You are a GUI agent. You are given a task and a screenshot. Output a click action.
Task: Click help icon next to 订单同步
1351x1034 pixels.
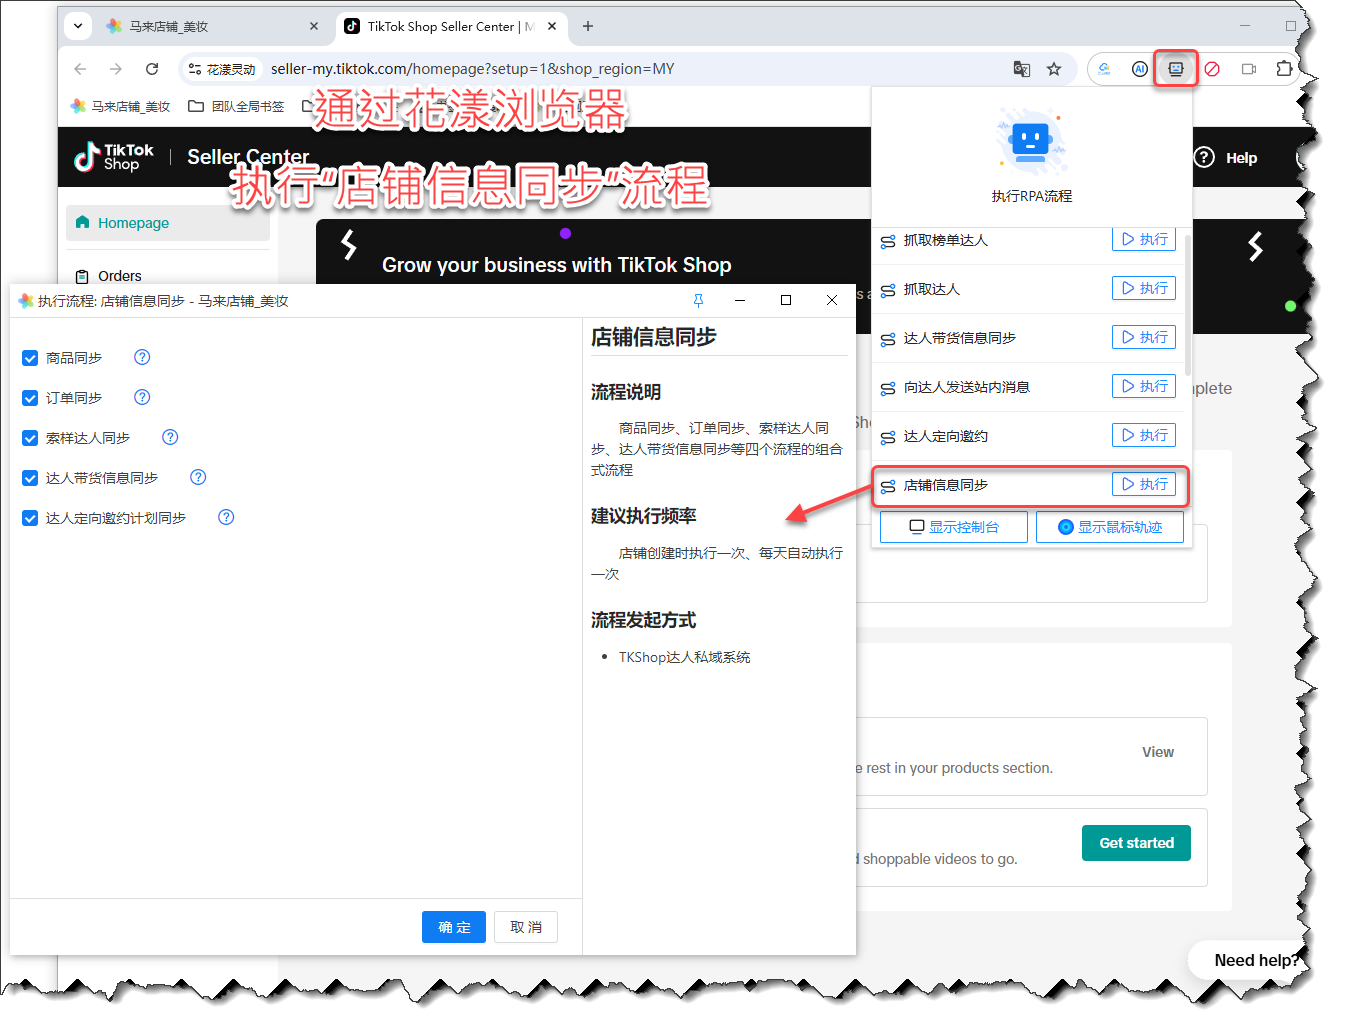point(142,397)
